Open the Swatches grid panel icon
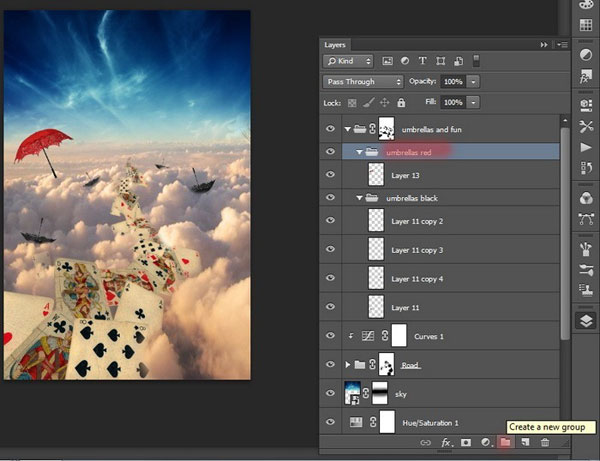The image size is (600, 461). (x=586, y=25)
